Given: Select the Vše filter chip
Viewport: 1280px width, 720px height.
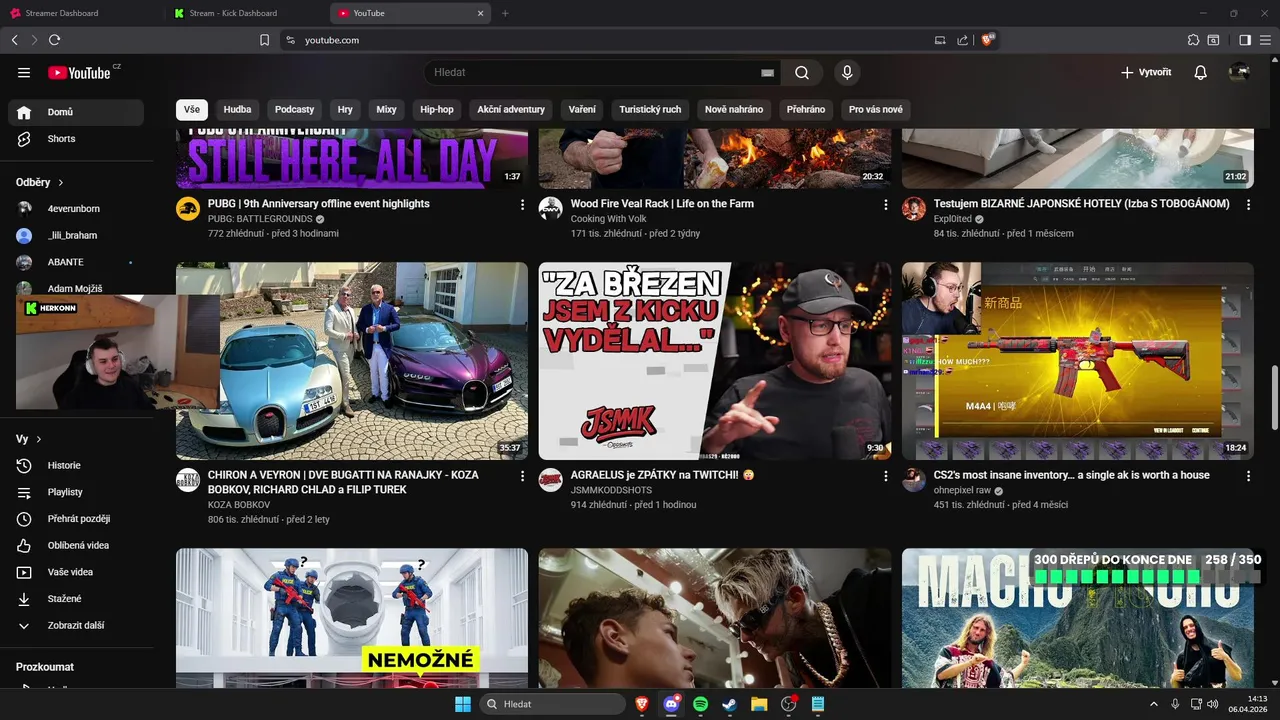Looking at the screenshot, I should (192, 109).
